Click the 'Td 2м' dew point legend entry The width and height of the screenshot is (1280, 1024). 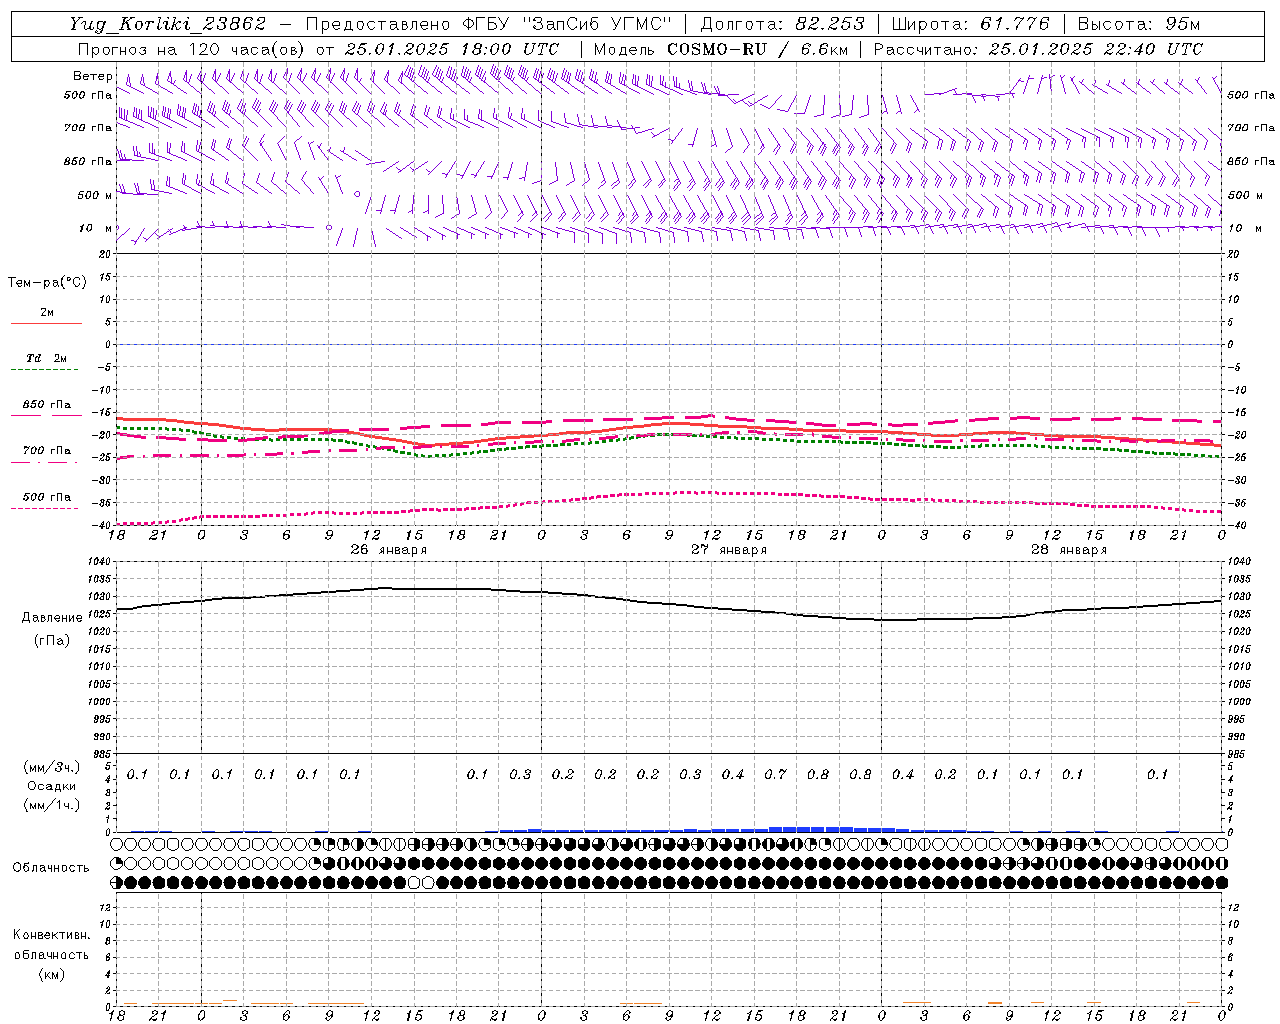47,358
